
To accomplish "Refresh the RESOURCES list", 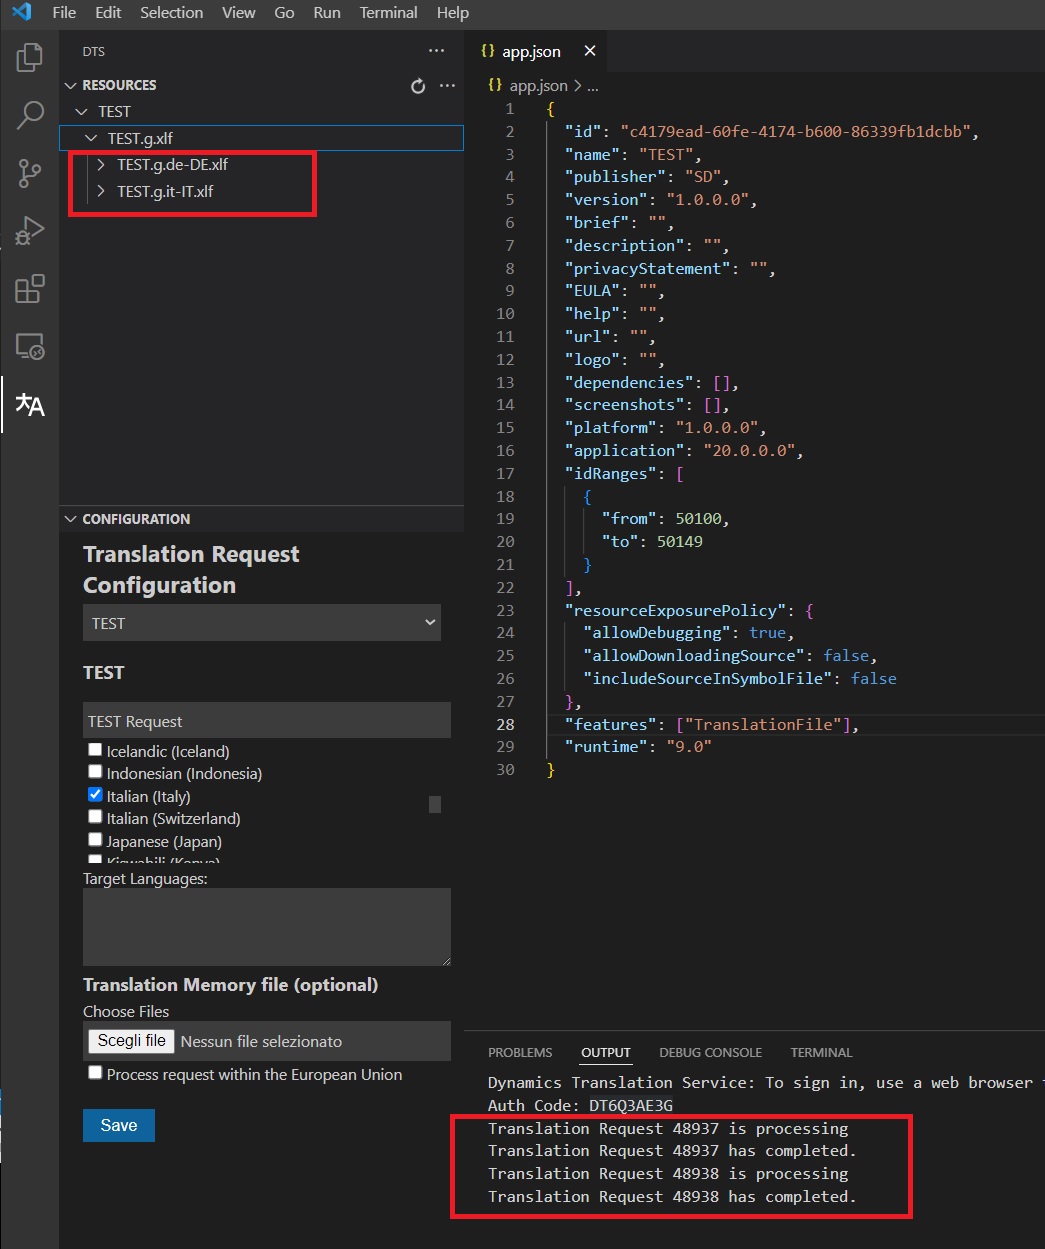I will [x=418, y=86].
